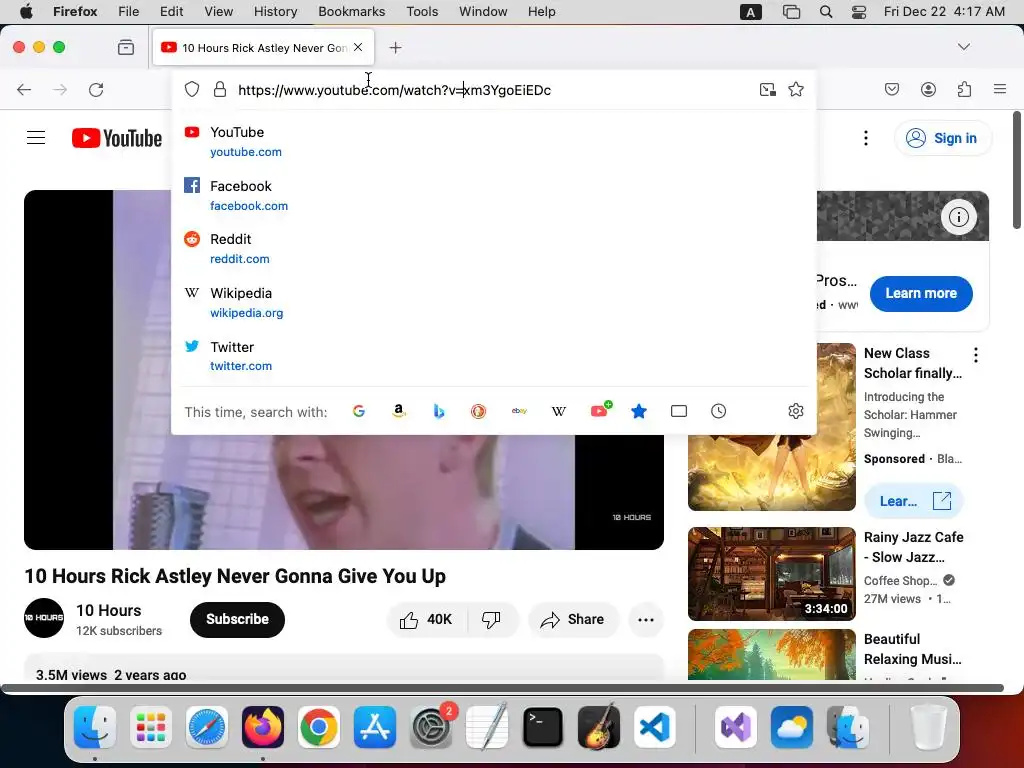The height and width of the screenshot is (768, 1024).
Task: Launch Terminal from the Dock
Action: (543, 727)
